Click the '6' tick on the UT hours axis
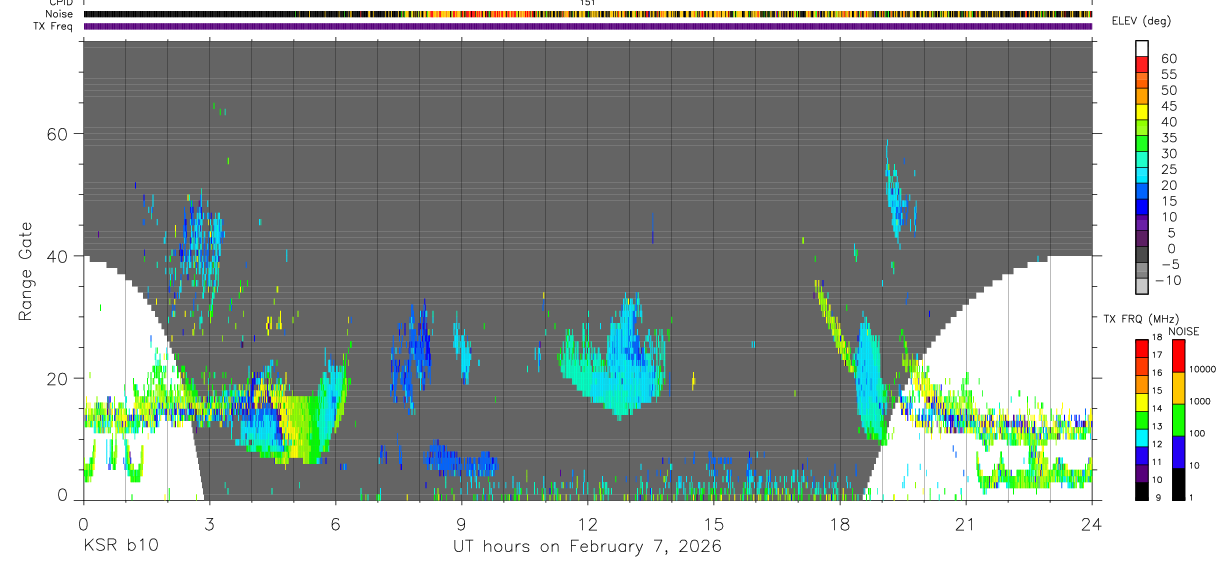 [335, 522]
